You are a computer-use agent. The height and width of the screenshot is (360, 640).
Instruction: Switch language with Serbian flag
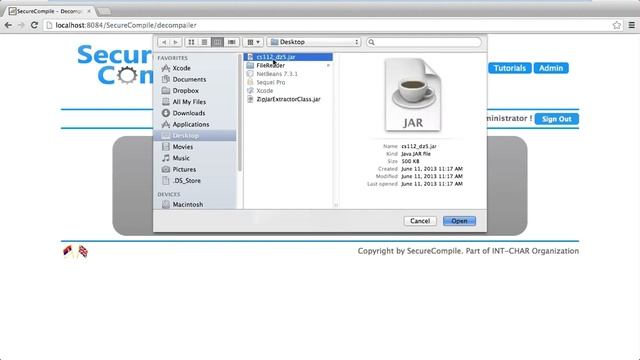[x=68, y=251]
